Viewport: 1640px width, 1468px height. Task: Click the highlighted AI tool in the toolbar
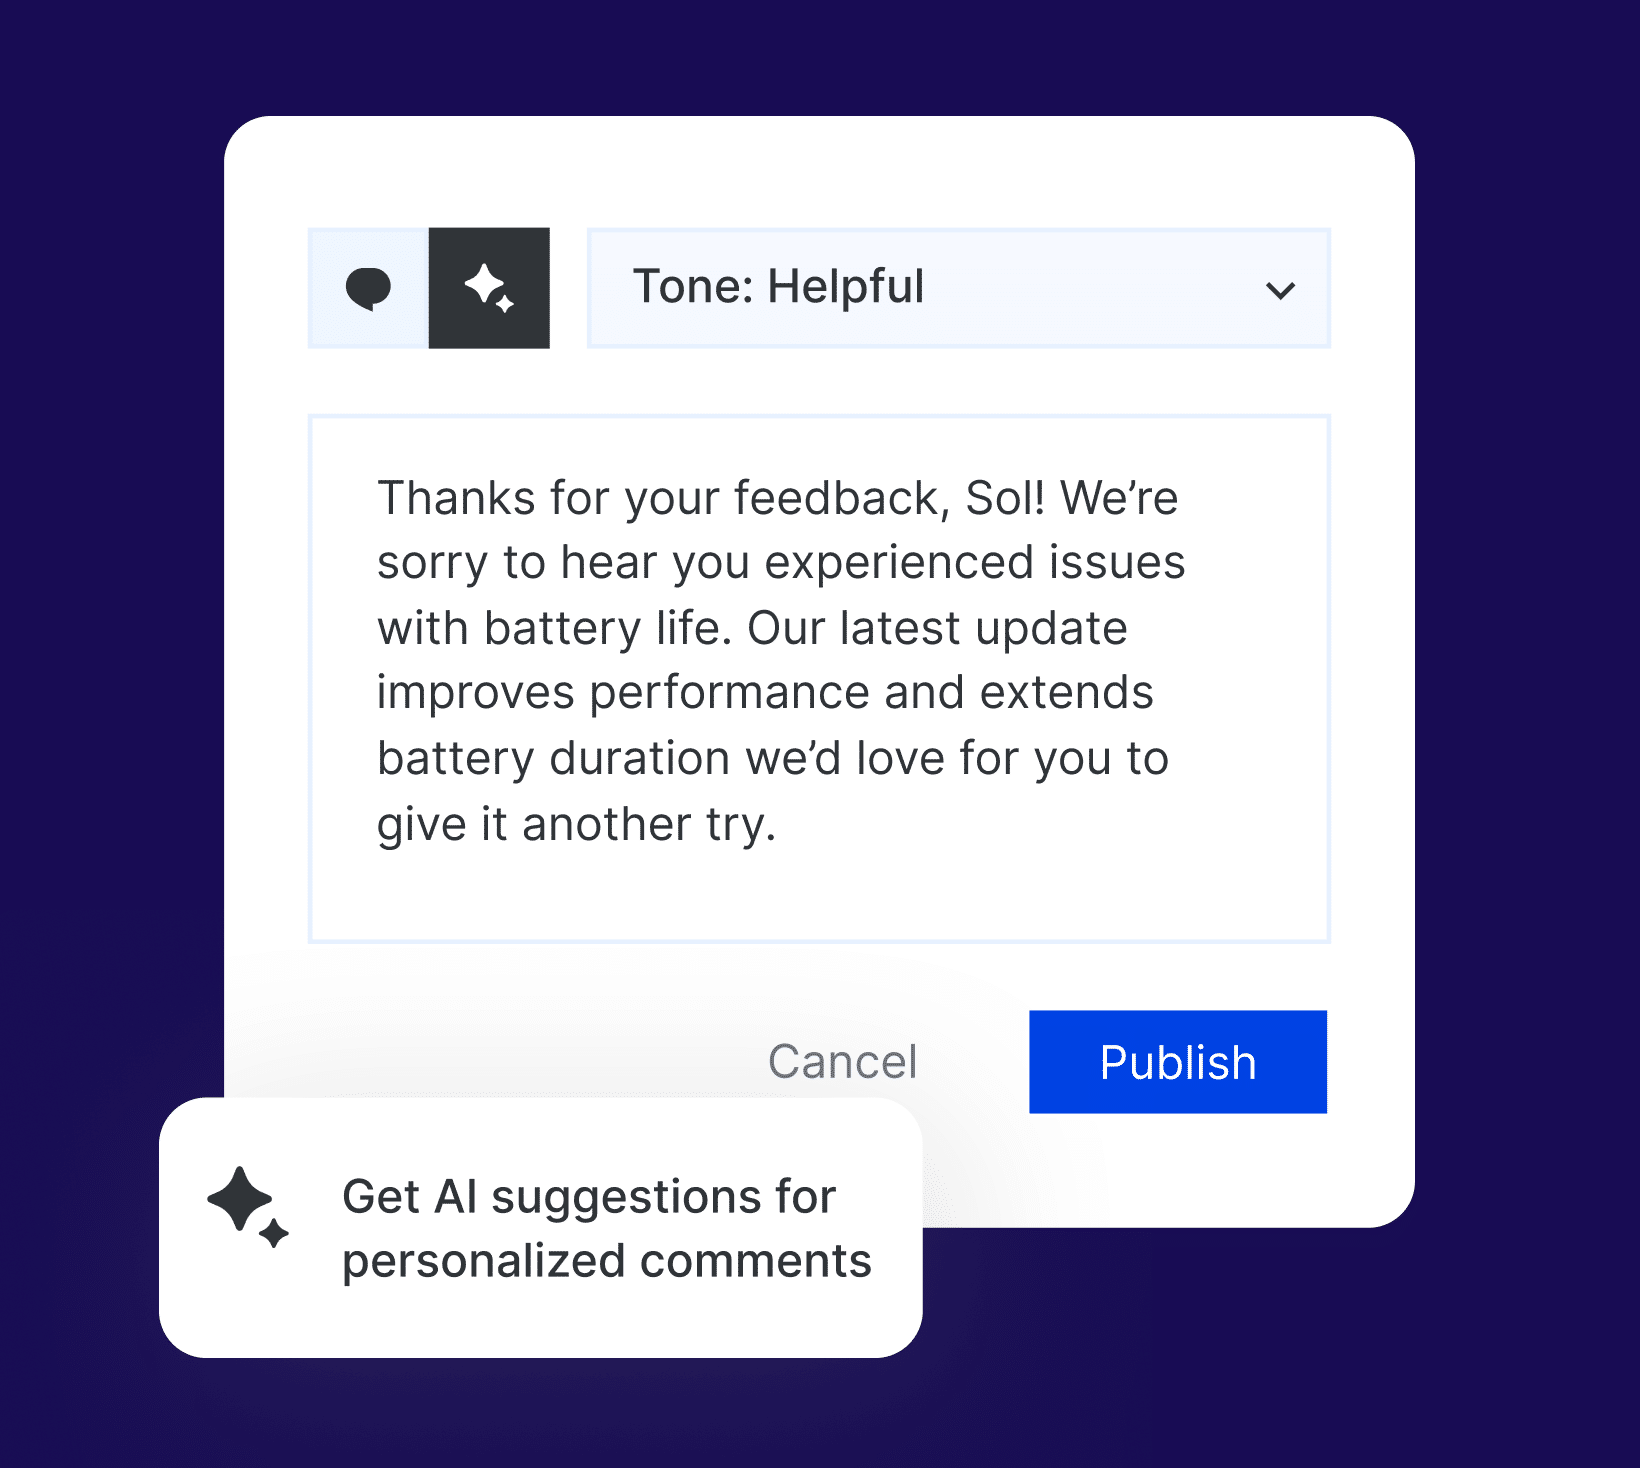[x=489, y=288]
